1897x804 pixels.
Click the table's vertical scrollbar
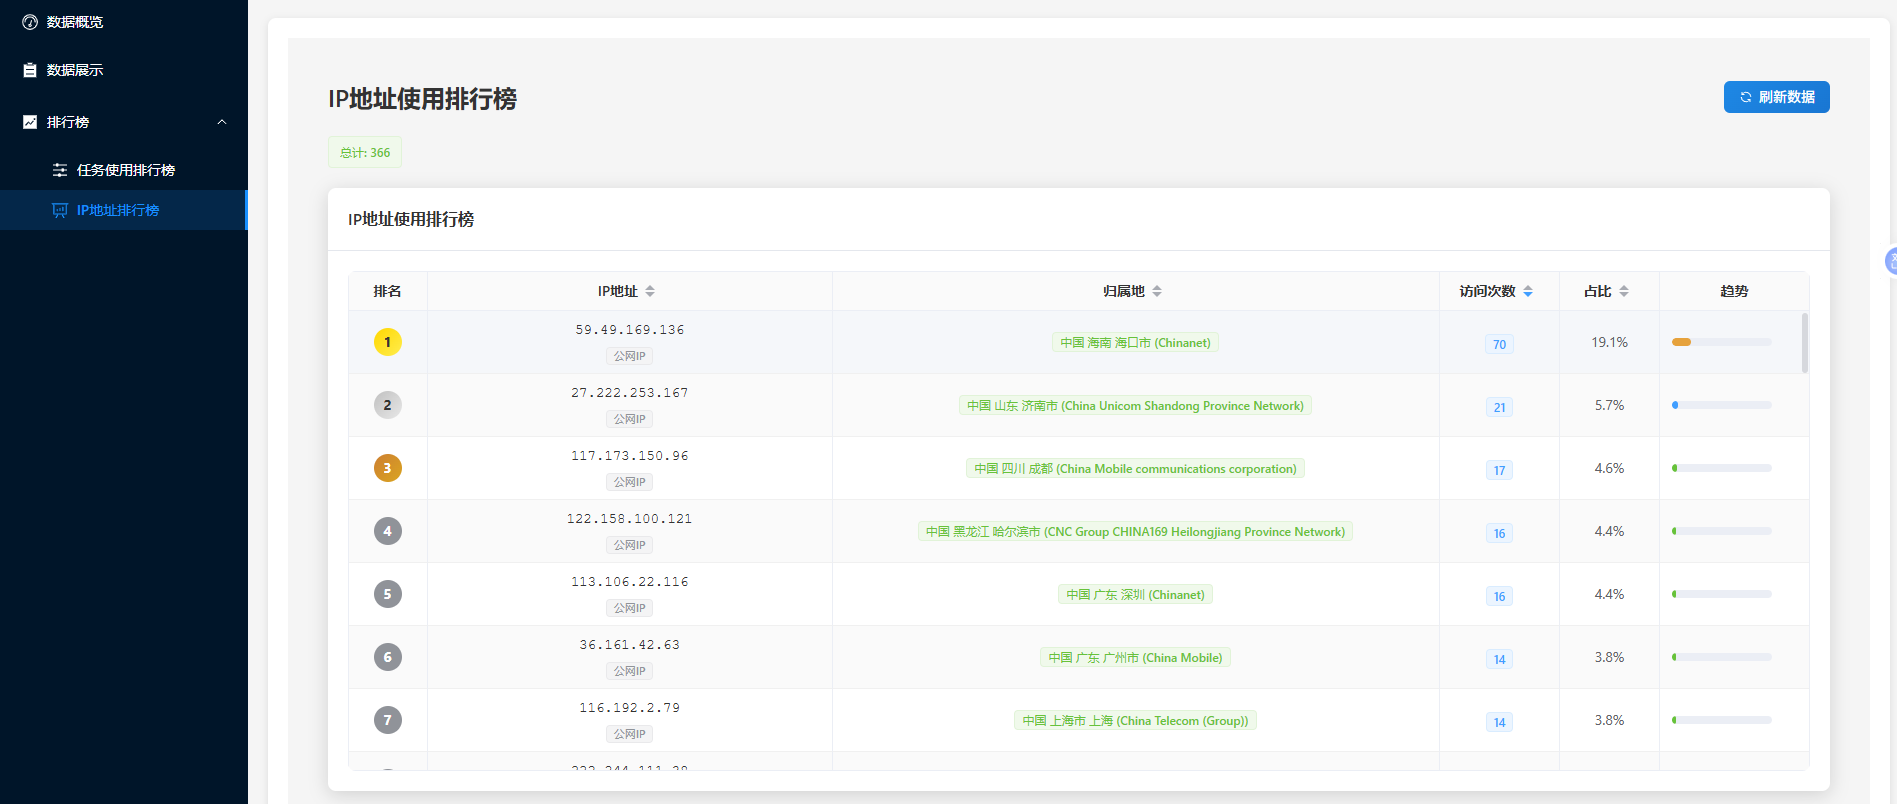click(1805, 343)
